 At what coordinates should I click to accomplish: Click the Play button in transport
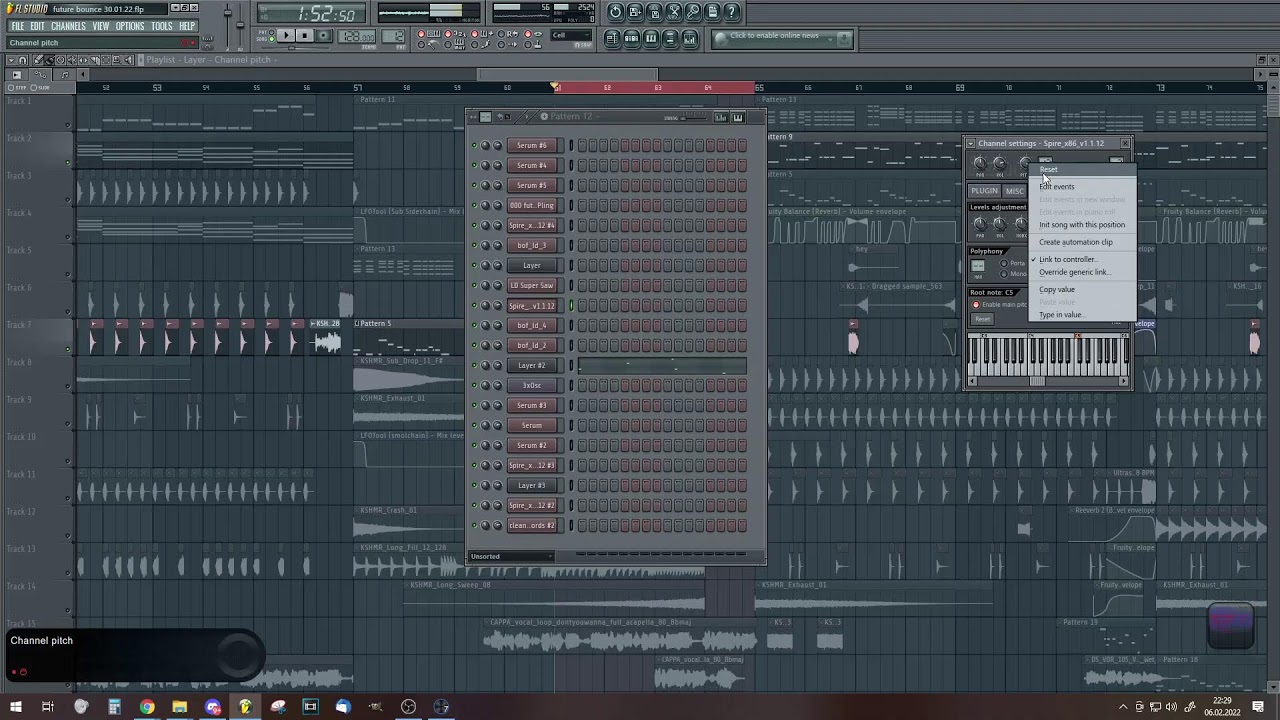(286, 36)
